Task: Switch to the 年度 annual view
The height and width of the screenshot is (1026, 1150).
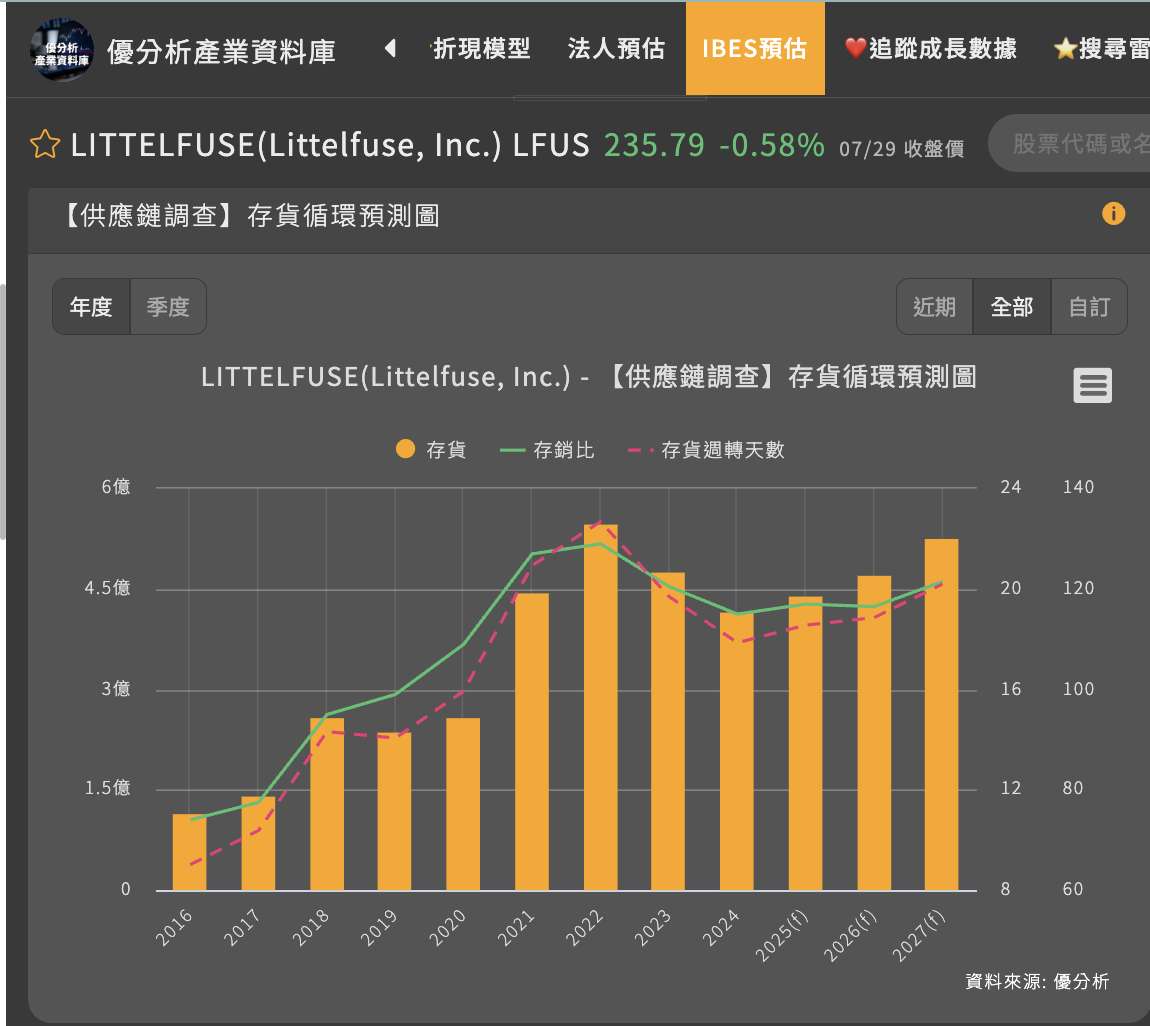Action: coord(91,307)
